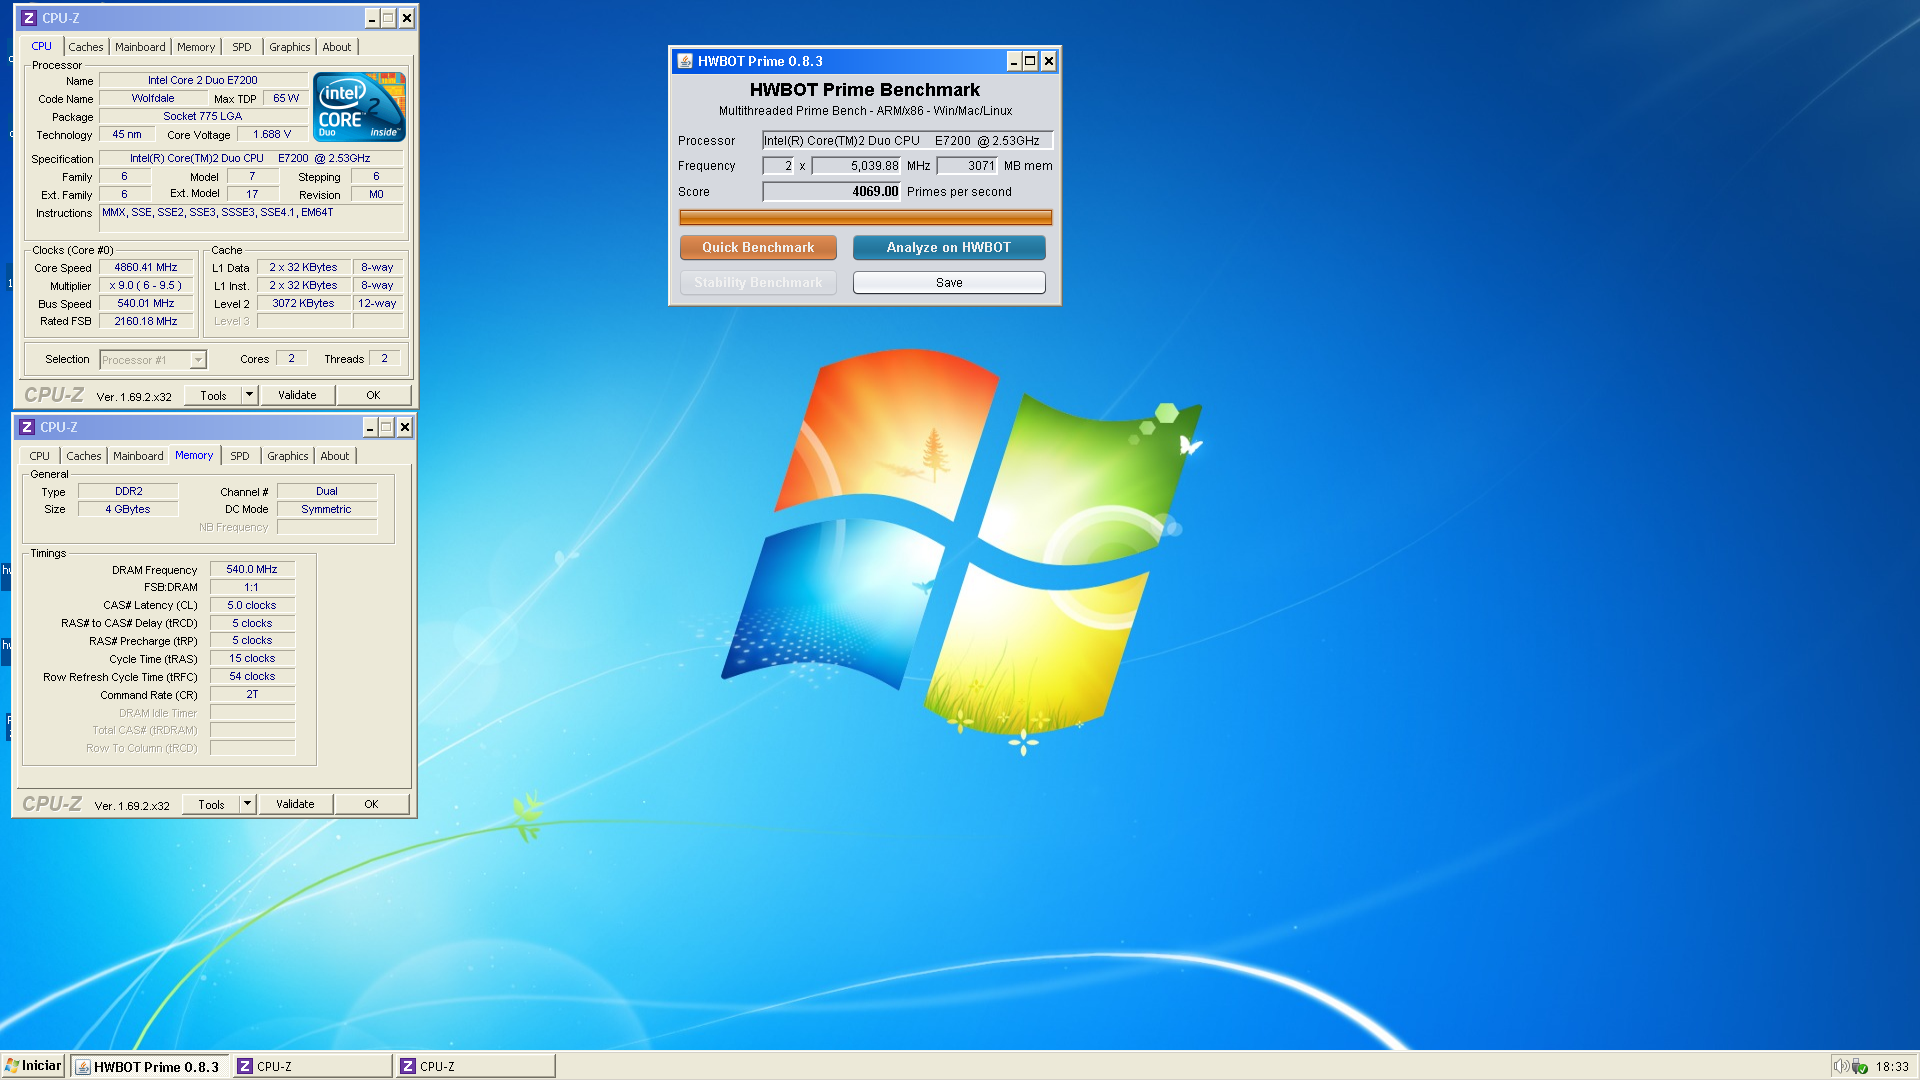The height and width of the screenshot is (1080, 1920).
Task: Click the CPU-Z icon in Memory window title
Action: point(27,427)
